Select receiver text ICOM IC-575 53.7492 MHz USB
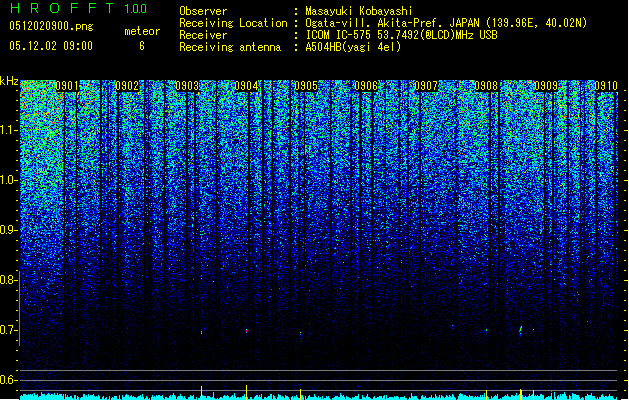The width and height of the screenshot is (629, 400). [402, 35]
